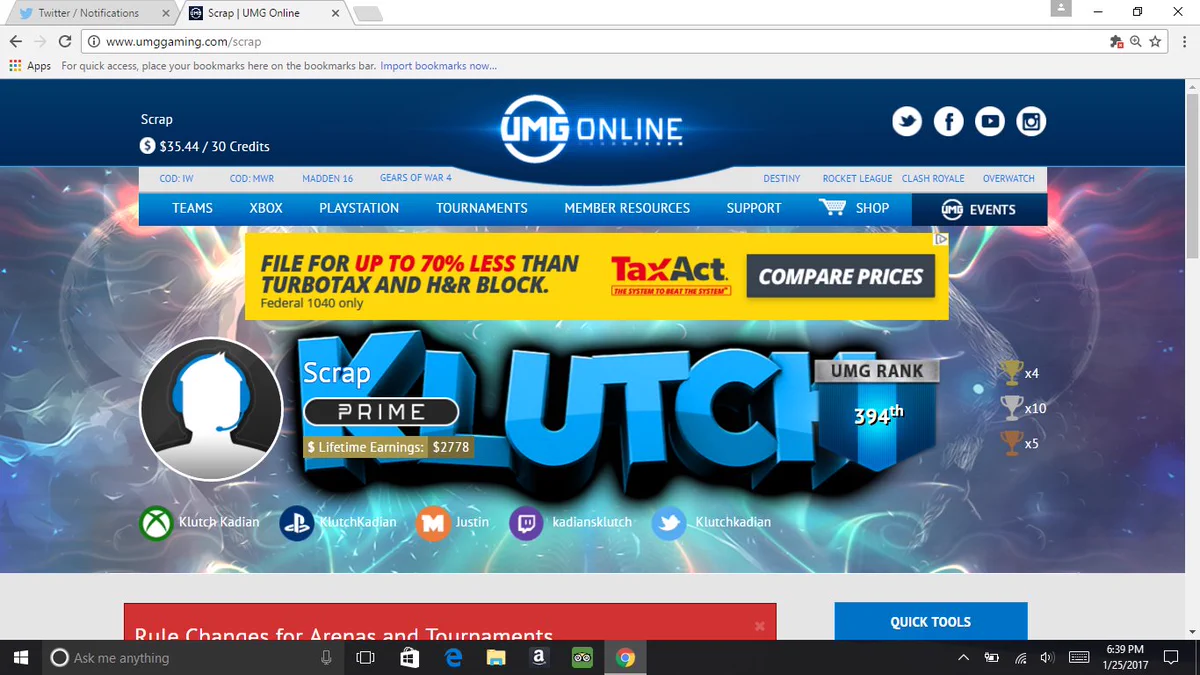Screen dimensions: 1200x675
Task: Click Import bookmarks now link
Action: [439, 66]
